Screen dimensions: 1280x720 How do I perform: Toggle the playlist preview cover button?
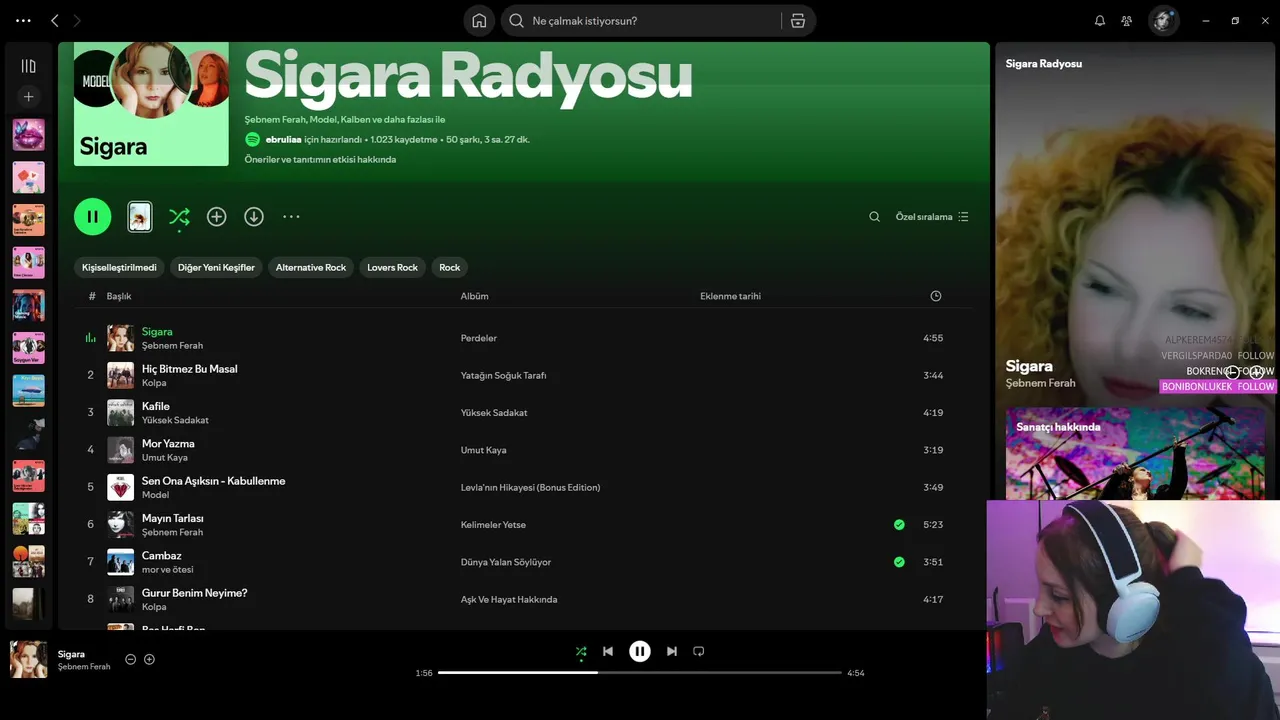coord(140,216)
